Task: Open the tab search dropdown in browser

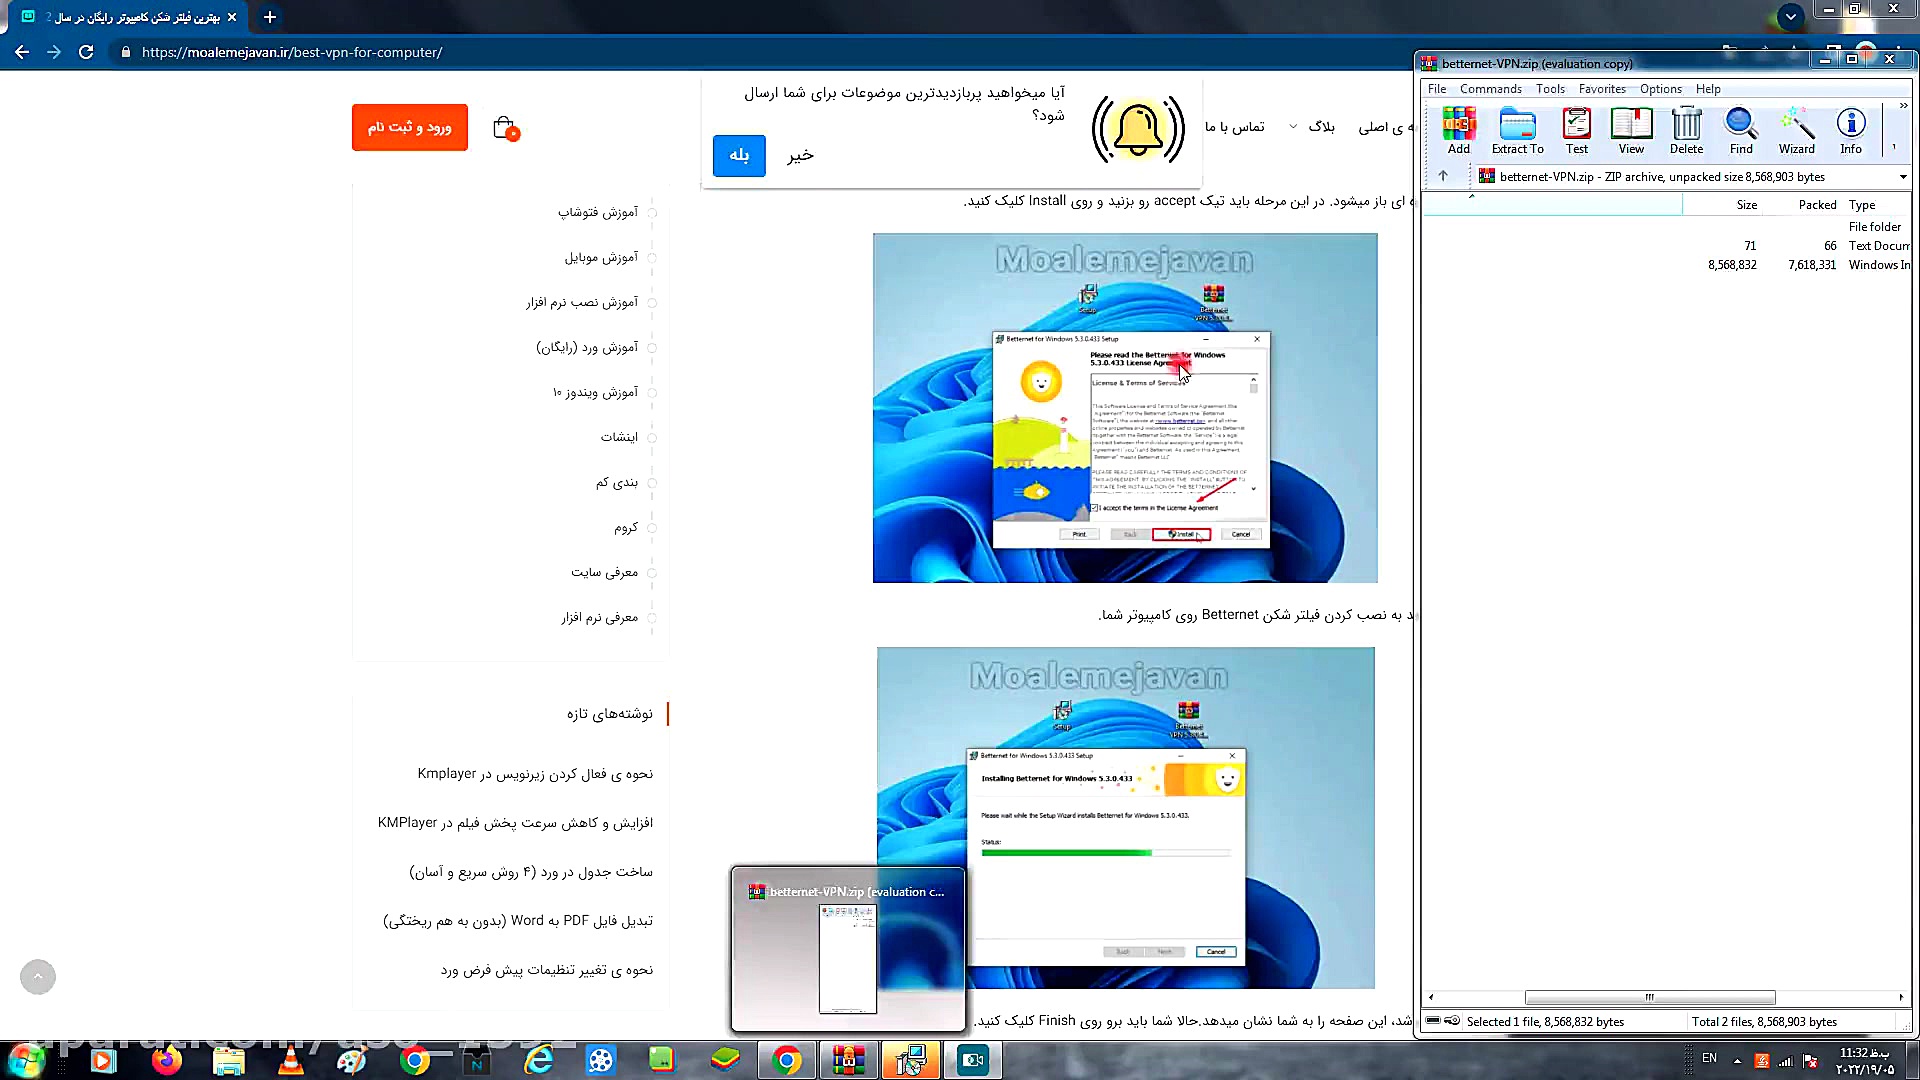Action: pos(1791,17)
